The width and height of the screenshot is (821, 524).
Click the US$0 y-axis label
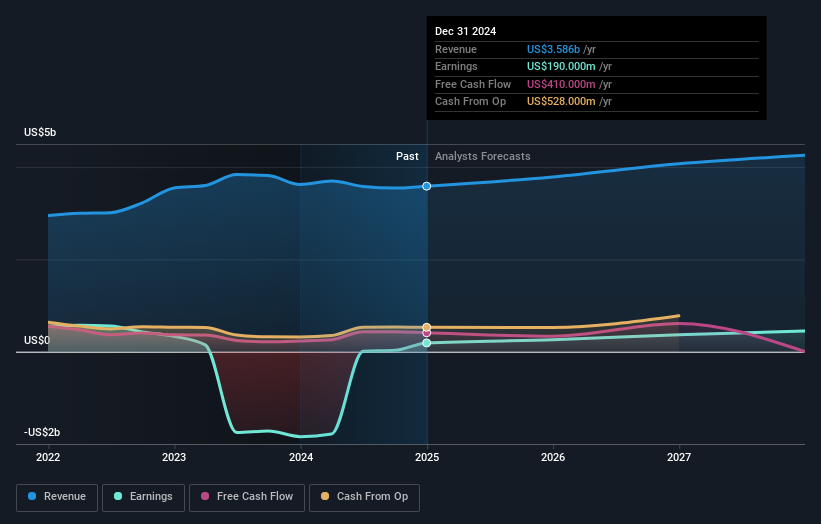[37, 340]
